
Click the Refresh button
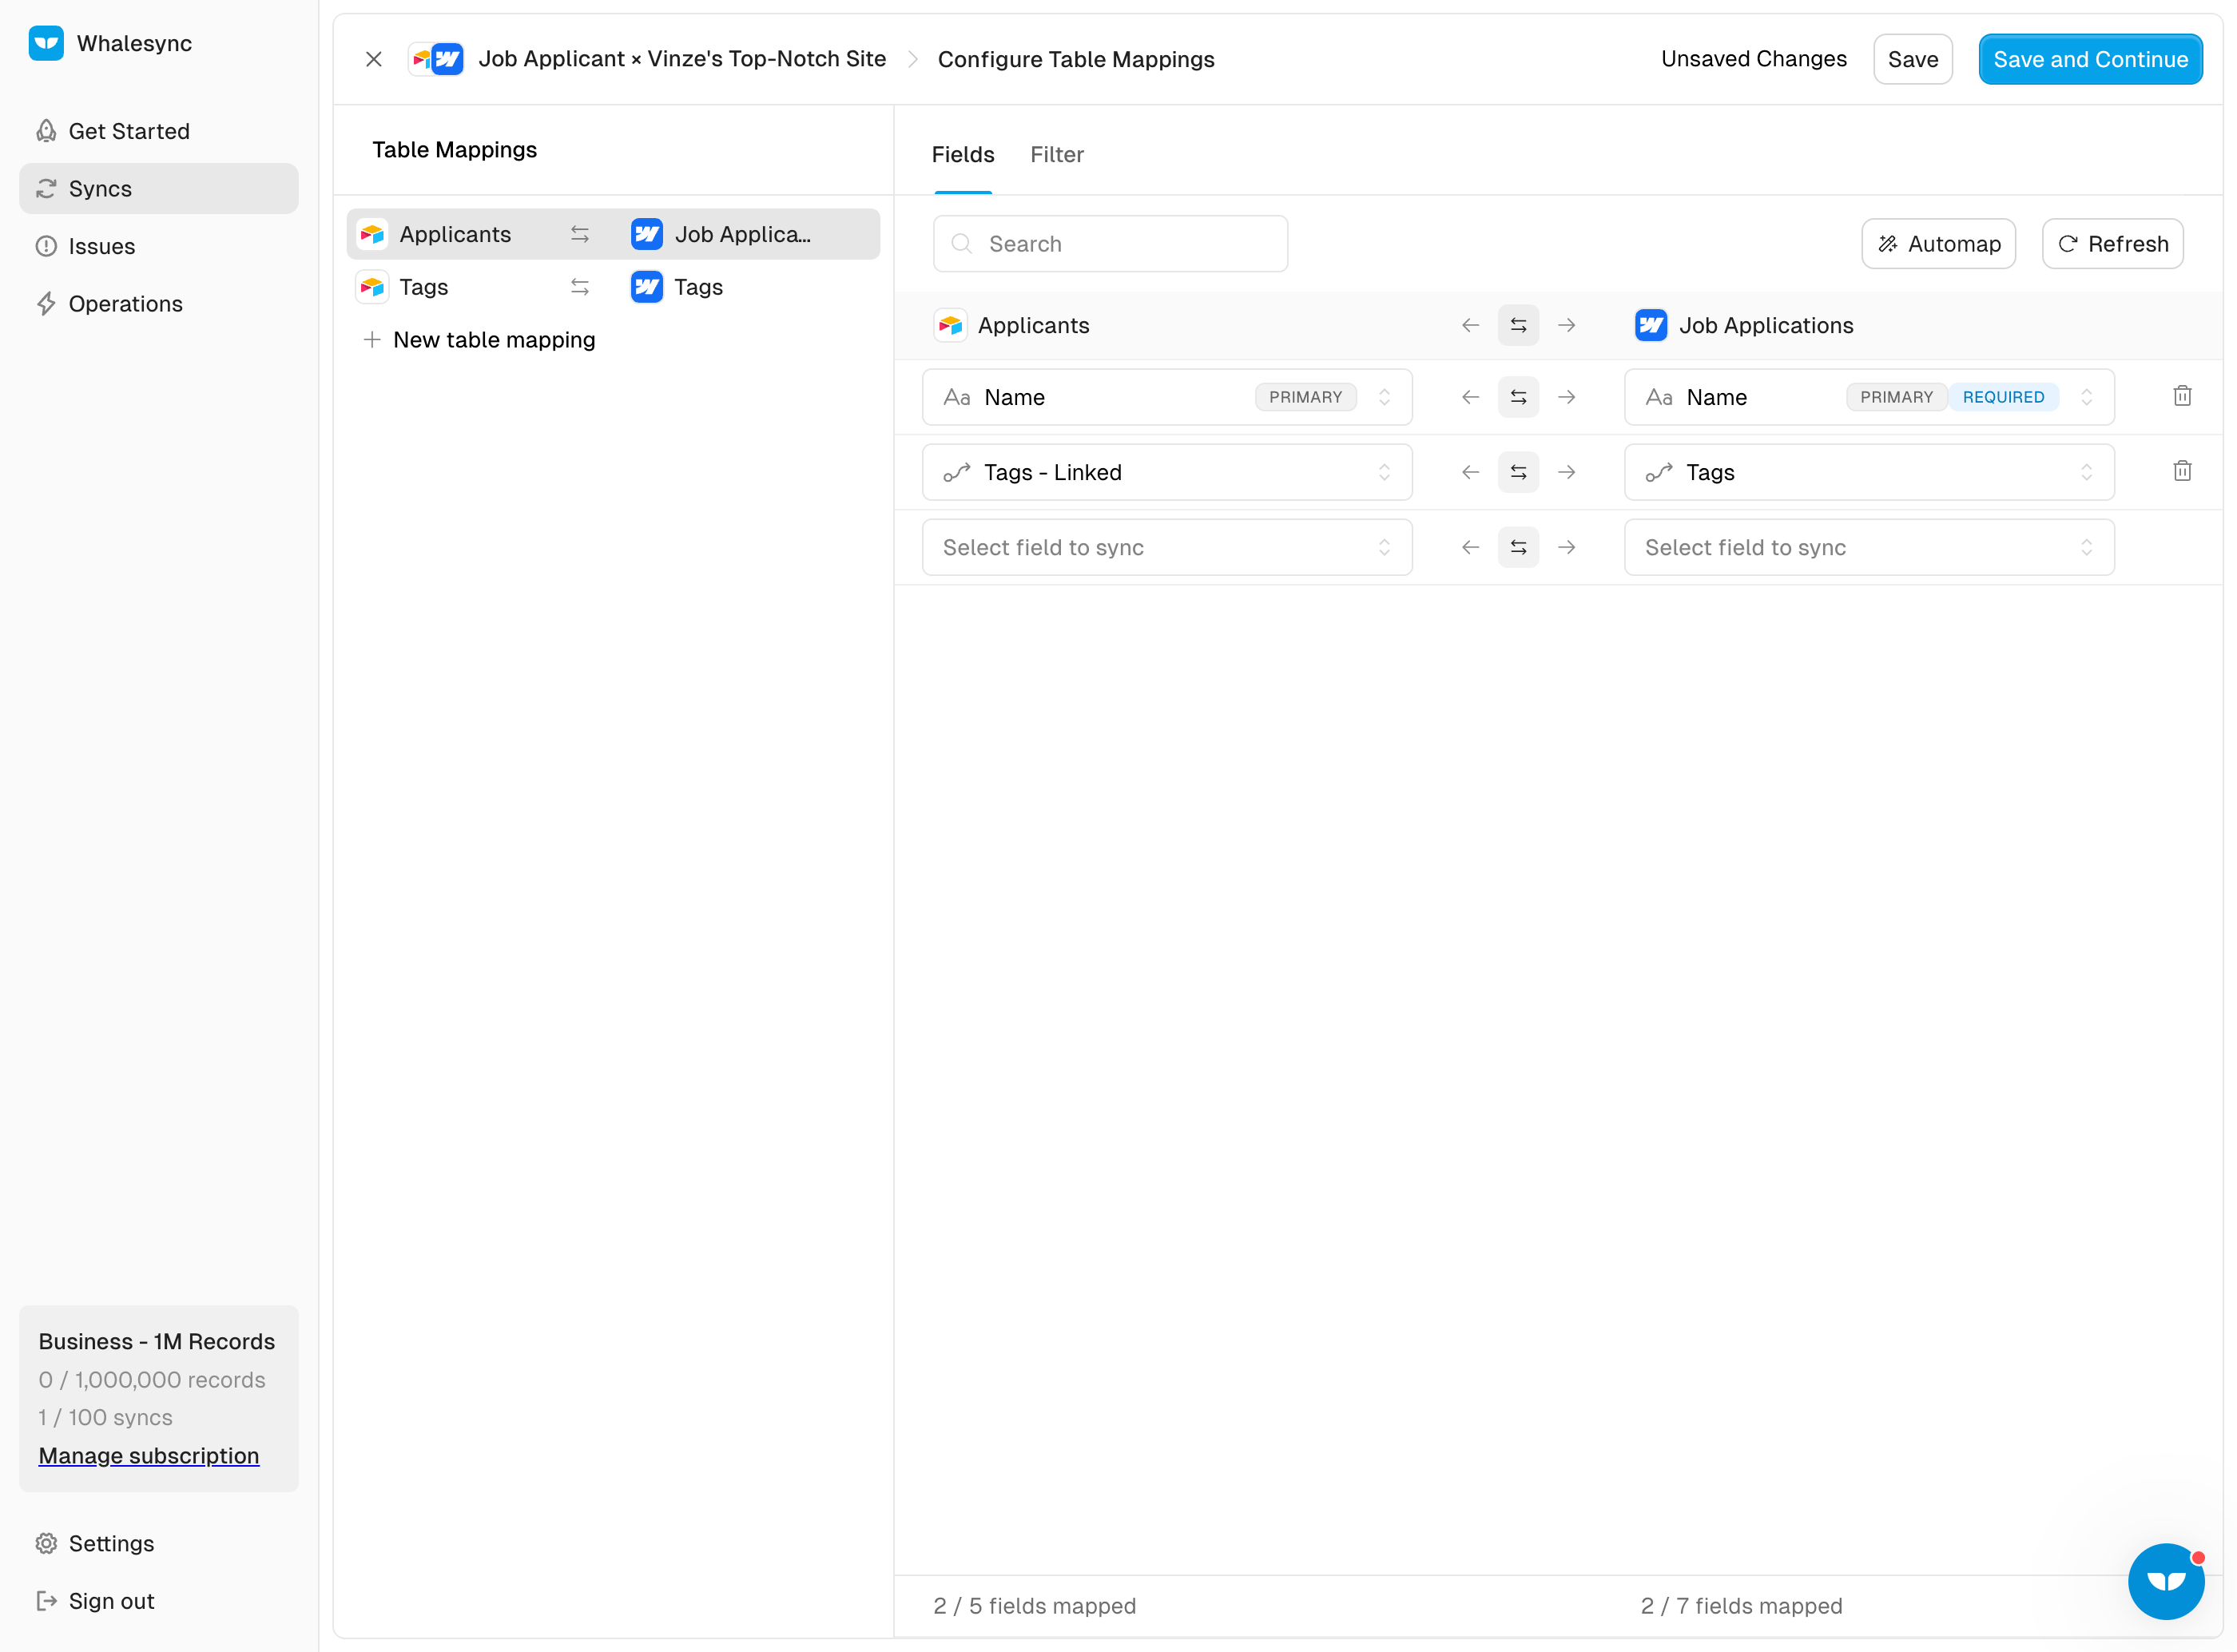[2112, 244]
